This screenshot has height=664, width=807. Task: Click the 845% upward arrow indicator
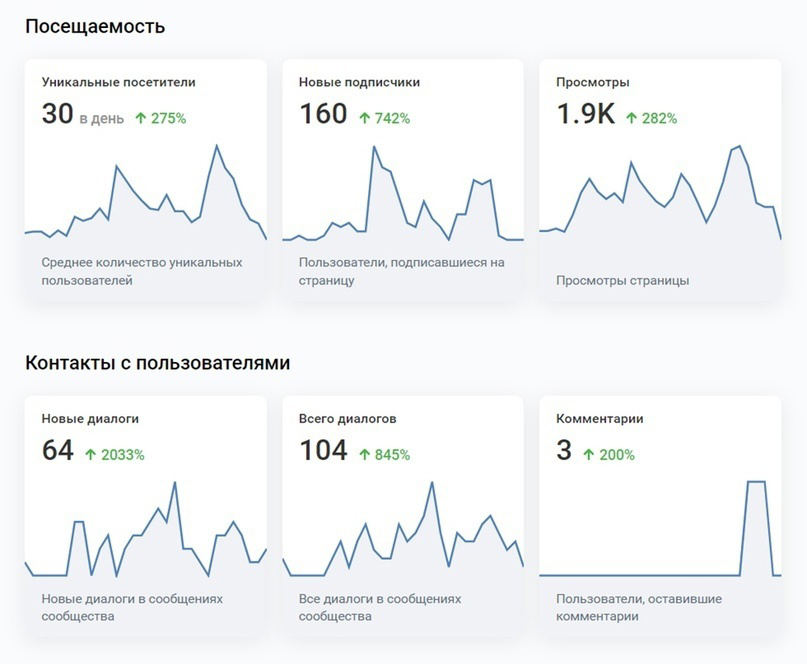click(364, 455)
